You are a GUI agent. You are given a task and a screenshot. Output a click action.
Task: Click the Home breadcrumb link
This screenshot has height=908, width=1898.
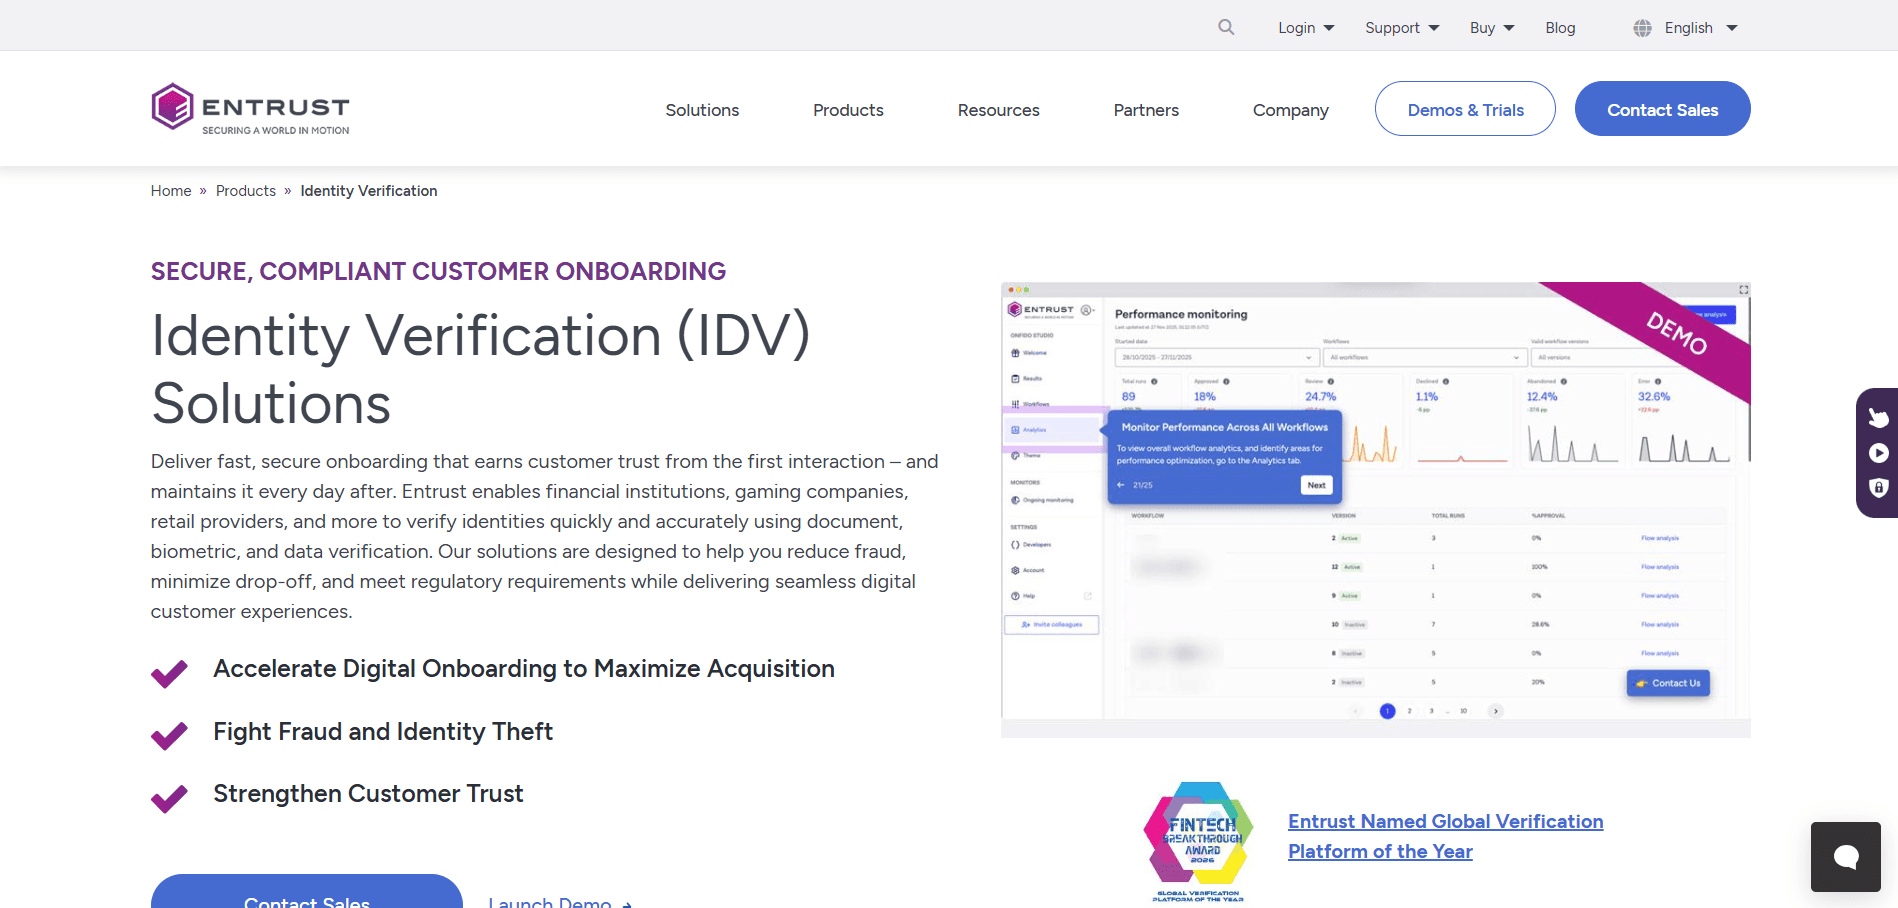click(171, 191)
